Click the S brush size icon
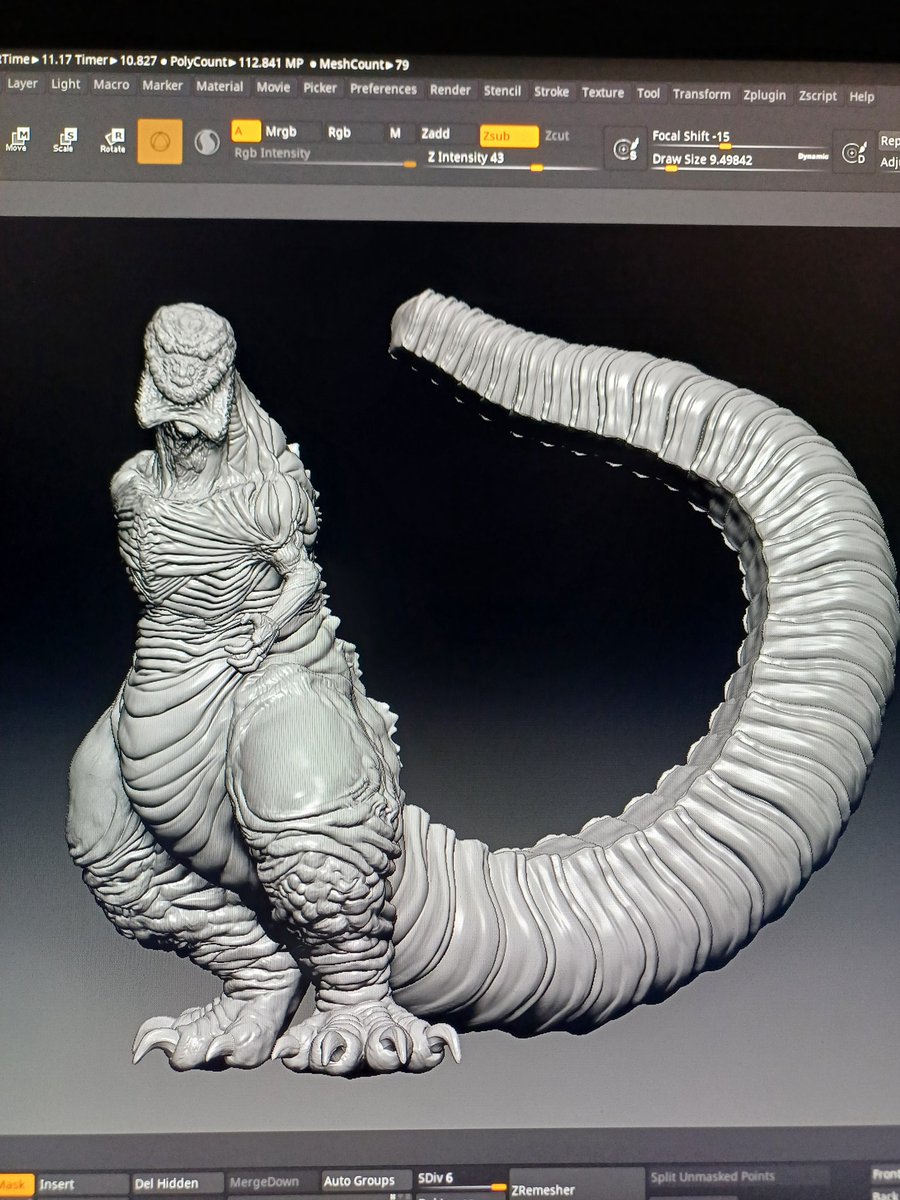This screenshot has height=1200, width=900. [x=626, y=149]
